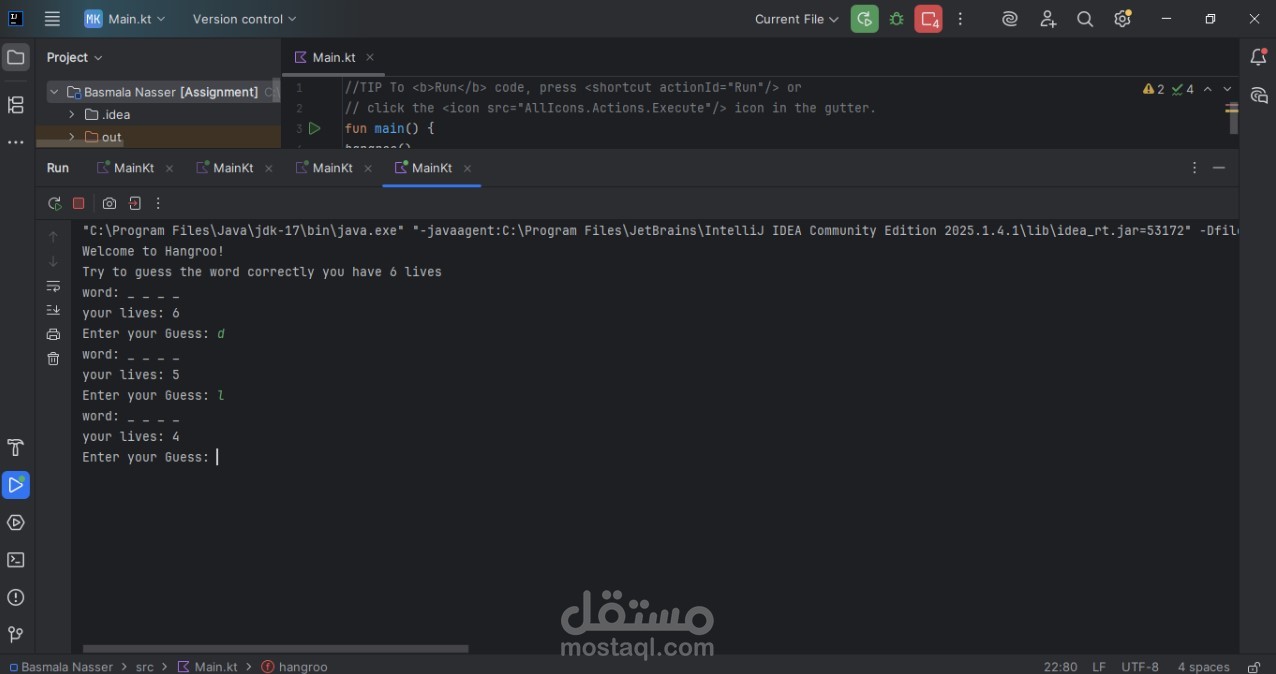Screen dimensions: 1276x674
Task: Click the Search Everywhere magnifier
Action: click(1085, 19)
